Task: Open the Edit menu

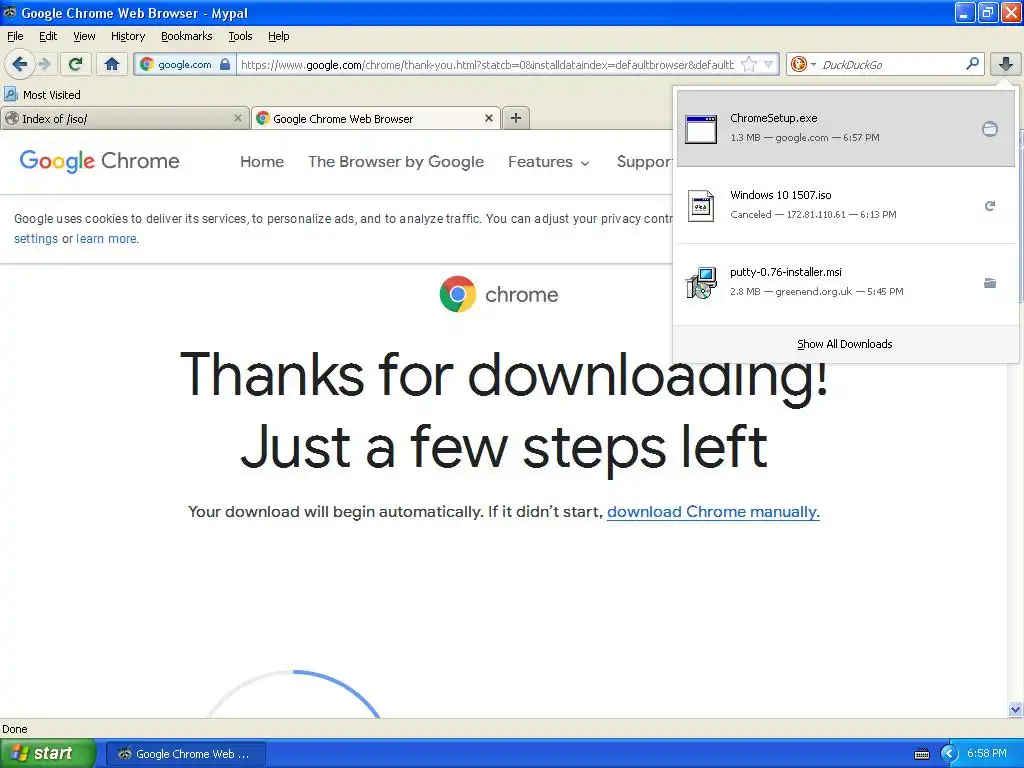Action: (x=48, y=36)
